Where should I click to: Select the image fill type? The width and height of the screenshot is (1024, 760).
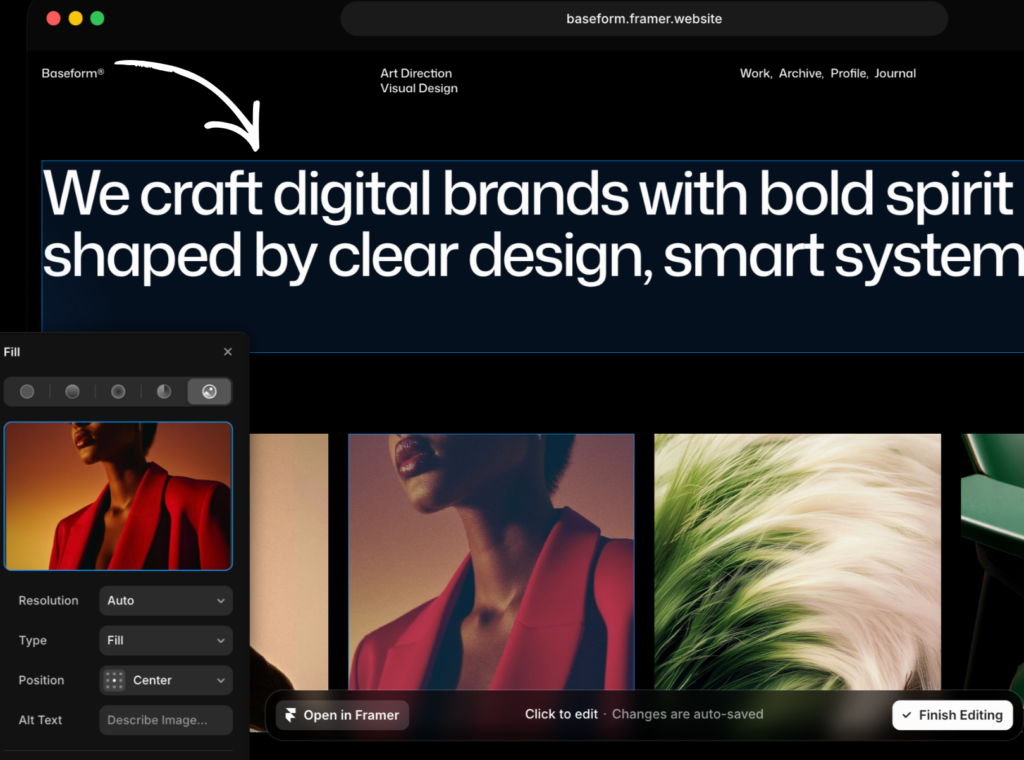(x=209, y=391)
